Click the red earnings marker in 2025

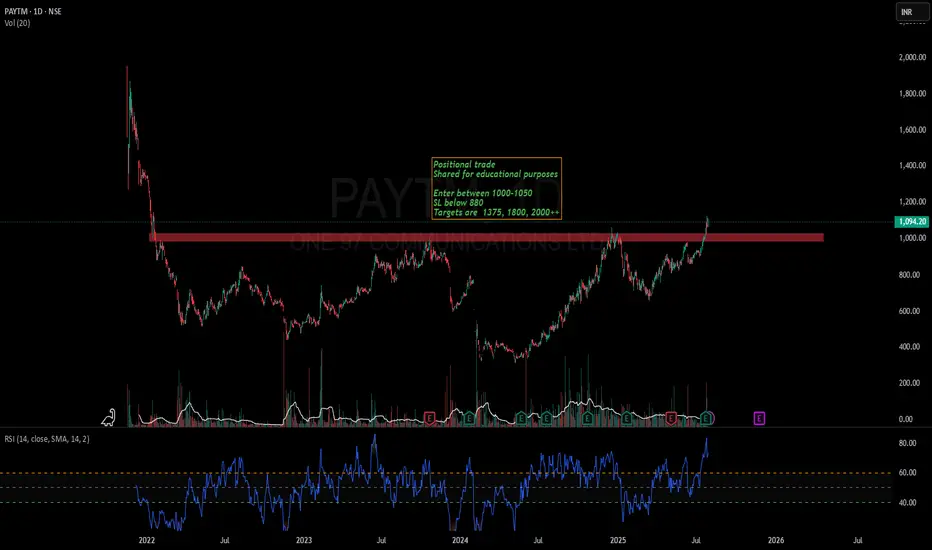670,419
